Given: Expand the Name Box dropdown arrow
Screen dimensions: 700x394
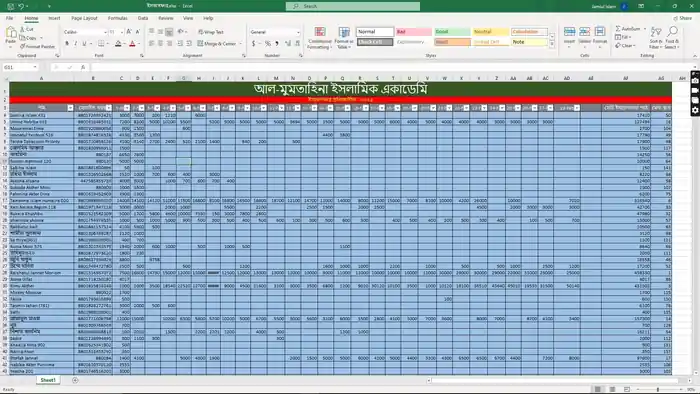Looking at the screenshot, I should 35,67.
